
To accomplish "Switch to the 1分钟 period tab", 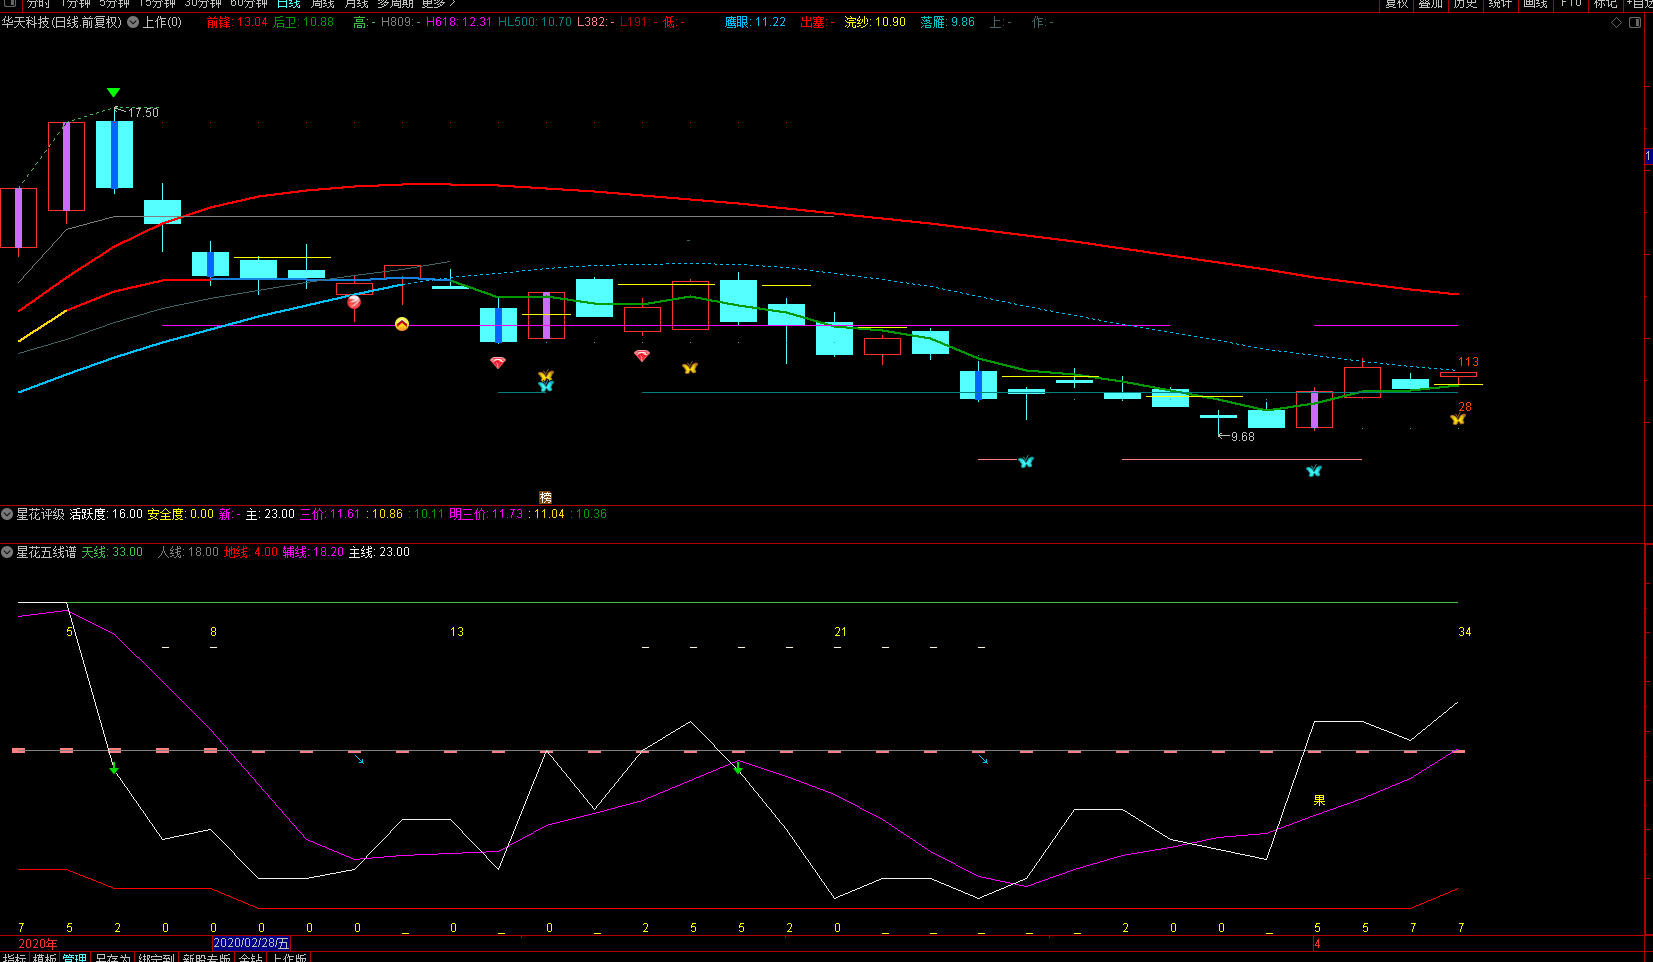I will pos(75,4).
